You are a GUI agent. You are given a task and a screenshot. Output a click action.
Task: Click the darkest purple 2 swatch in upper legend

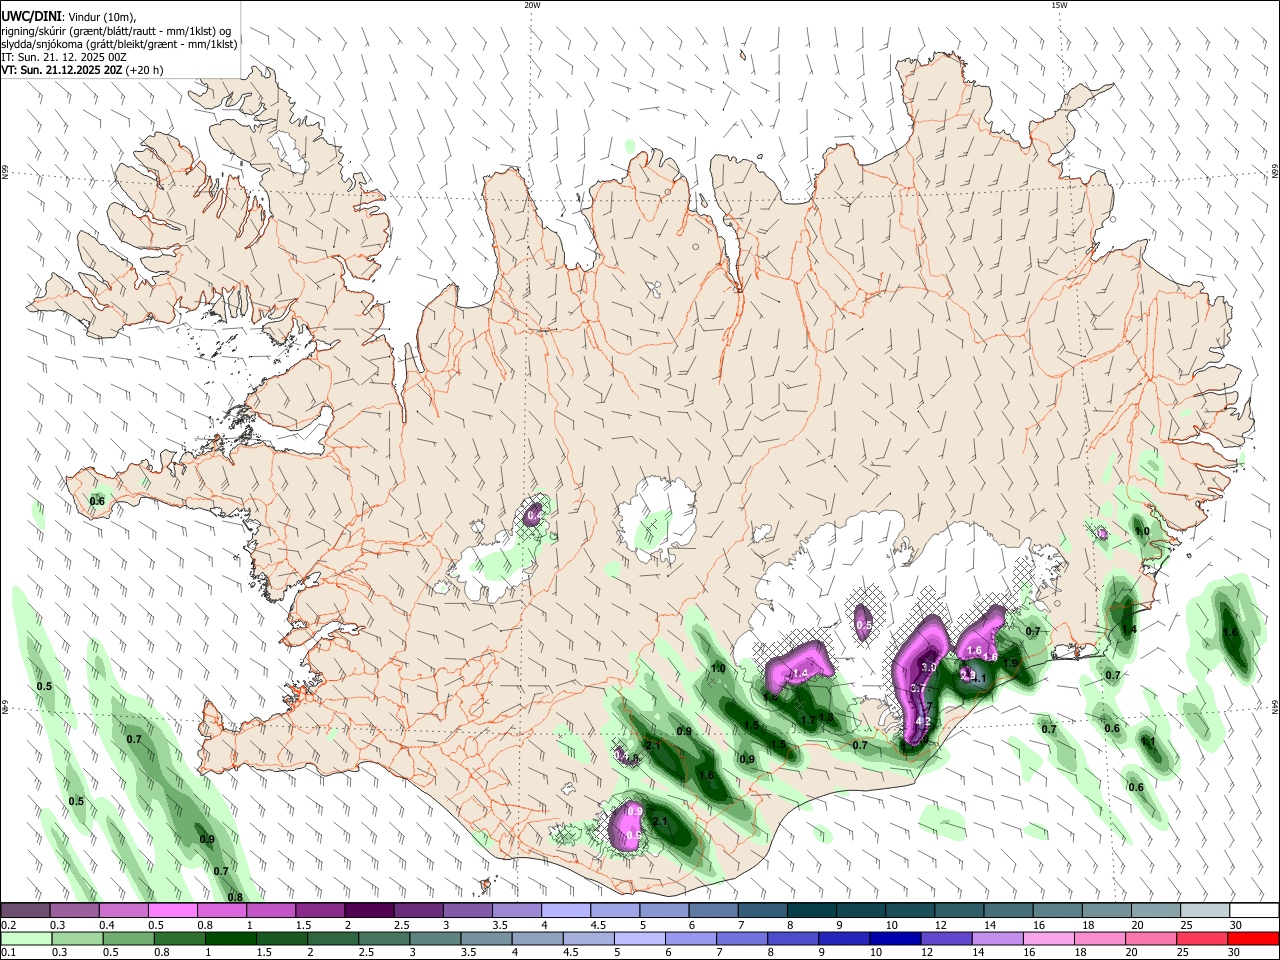[368, 911]
